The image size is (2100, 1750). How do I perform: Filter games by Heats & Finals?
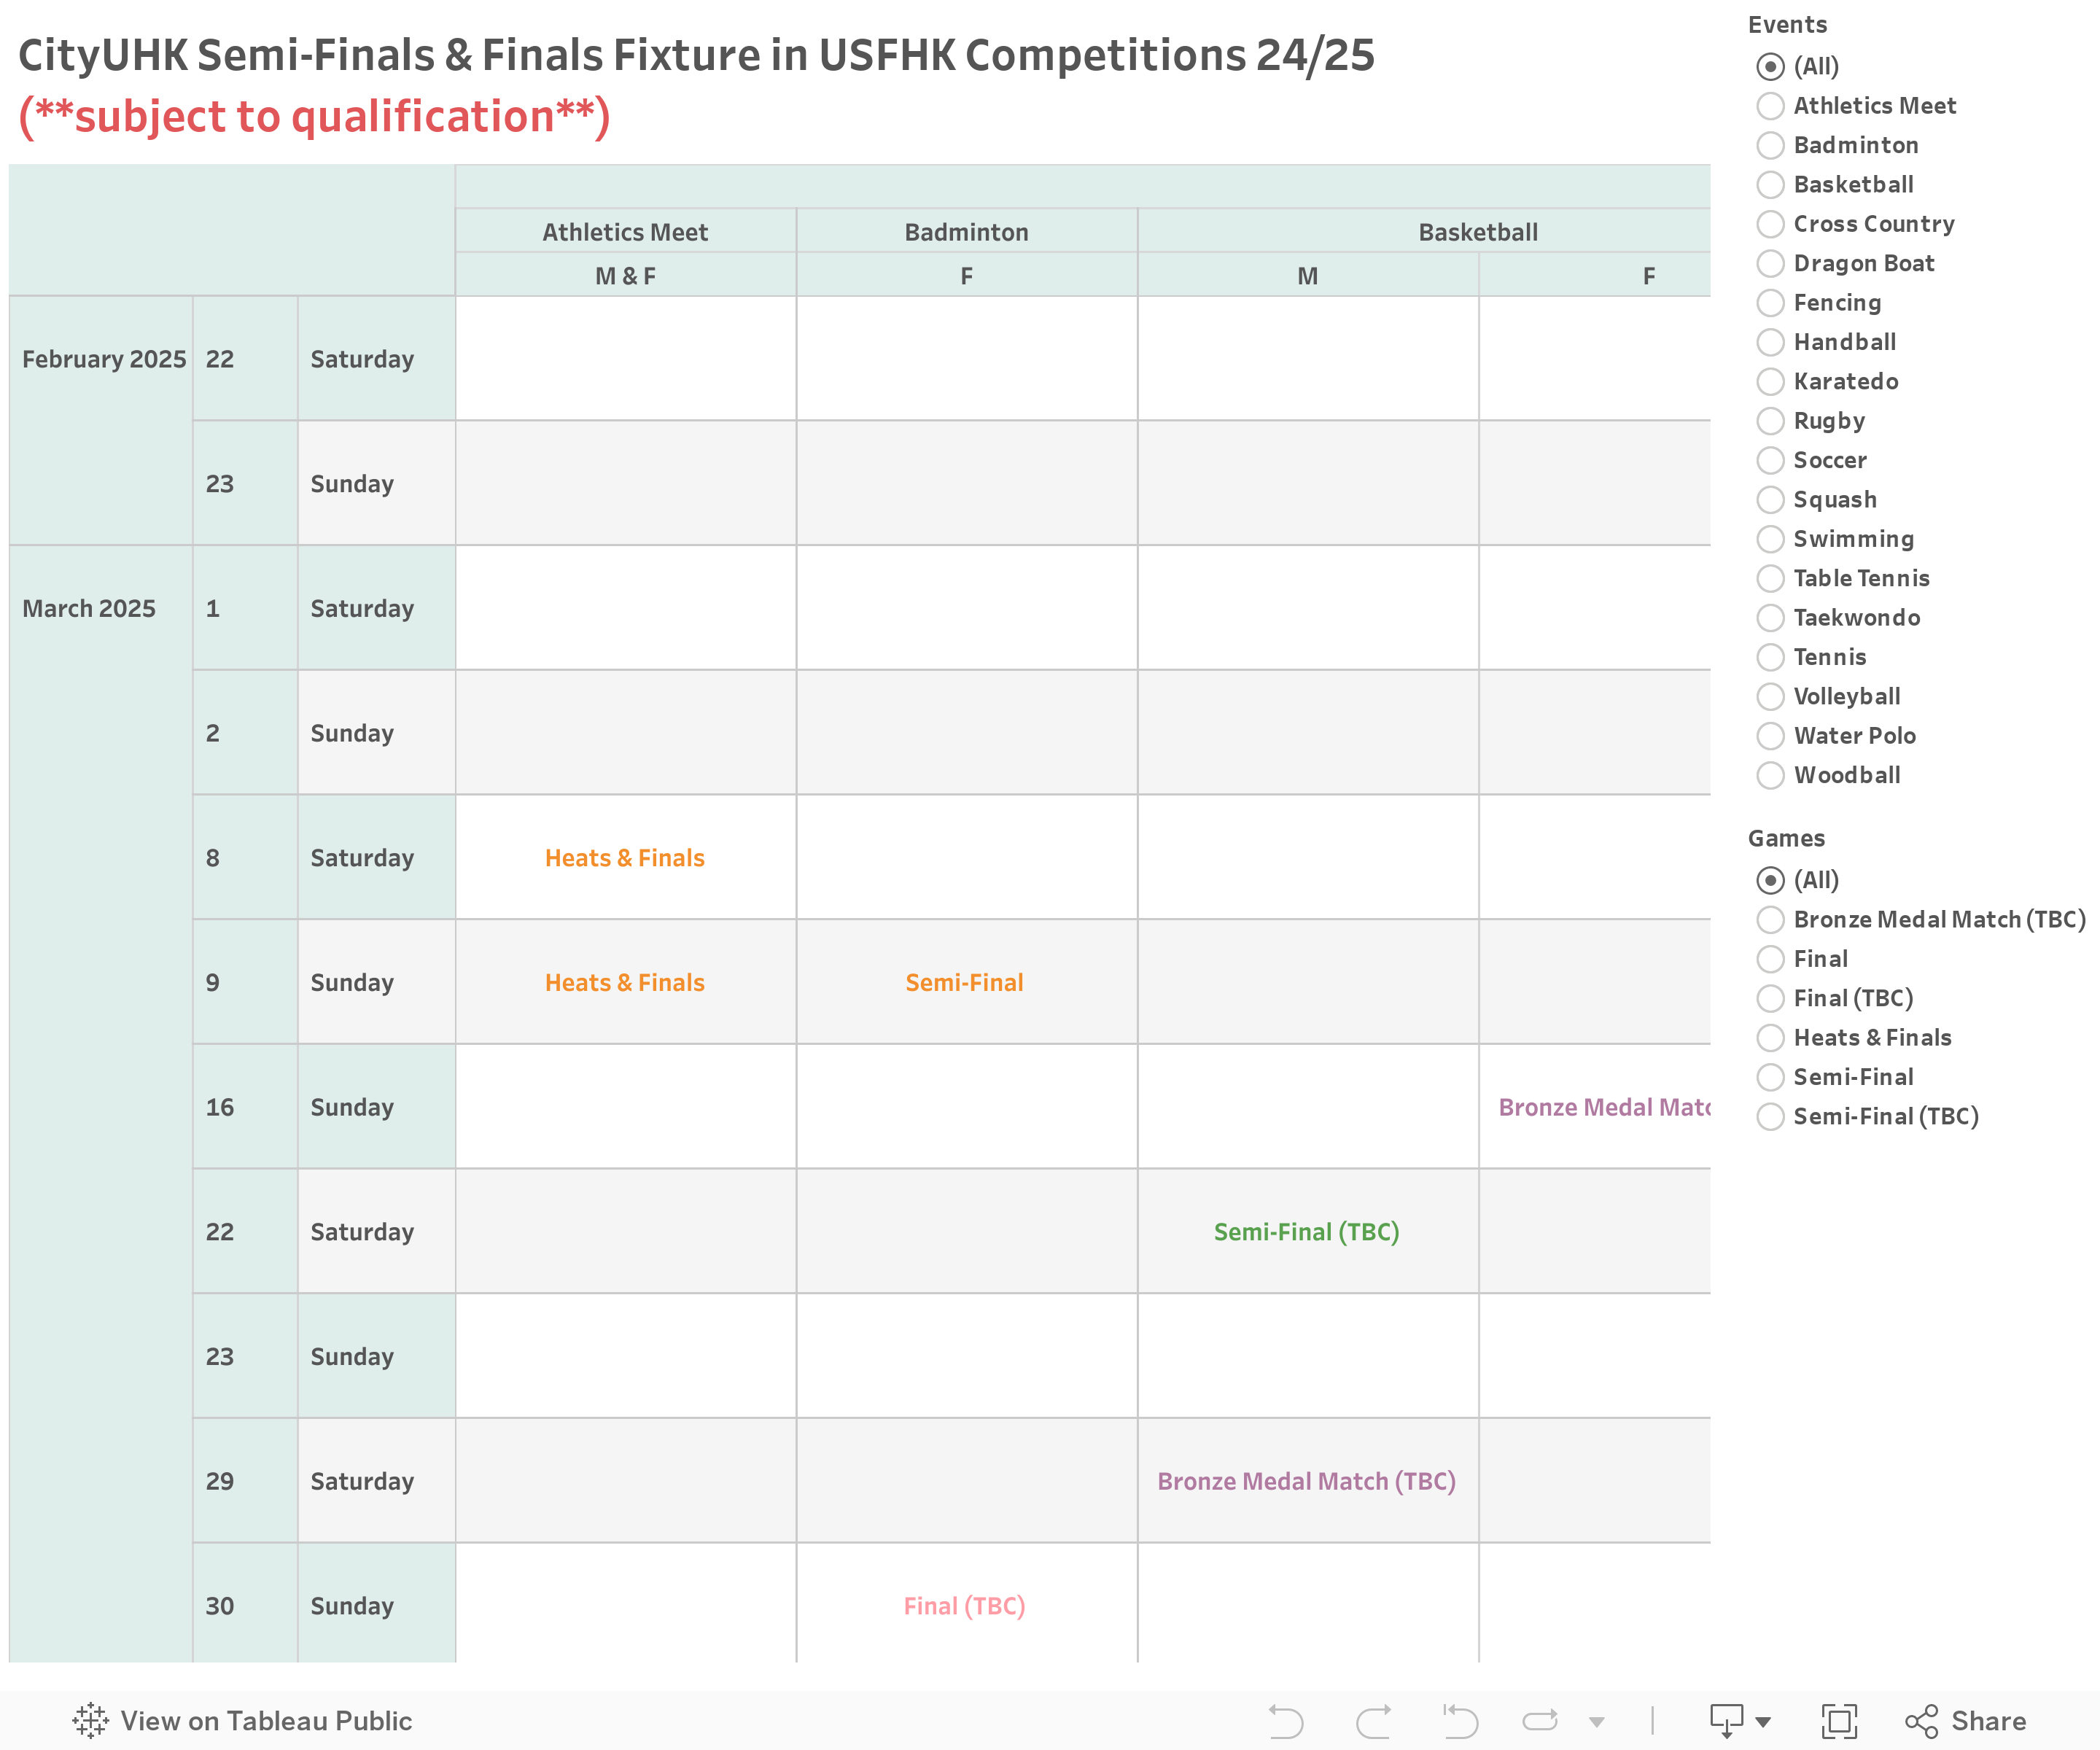pyautogui.click(x=1771, y=1038)
